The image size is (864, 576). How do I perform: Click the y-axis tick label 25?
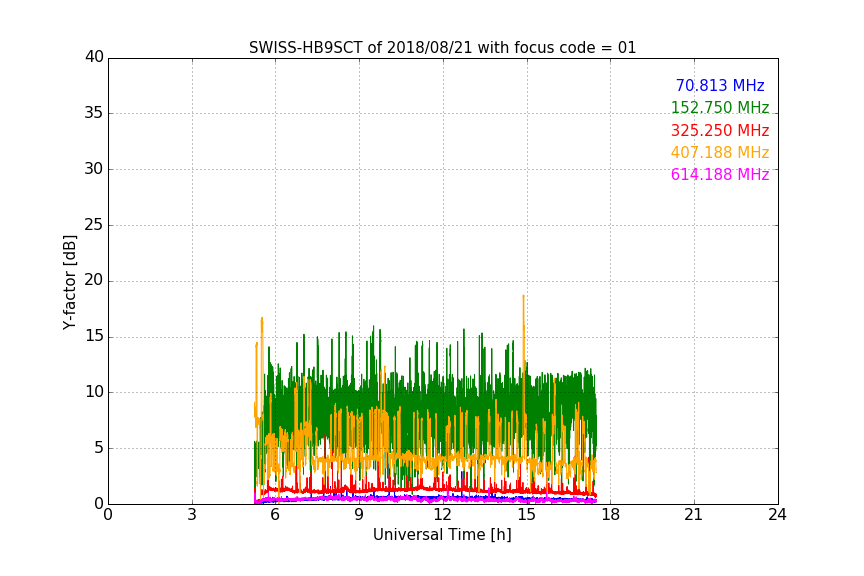click(x=94, y=225)
